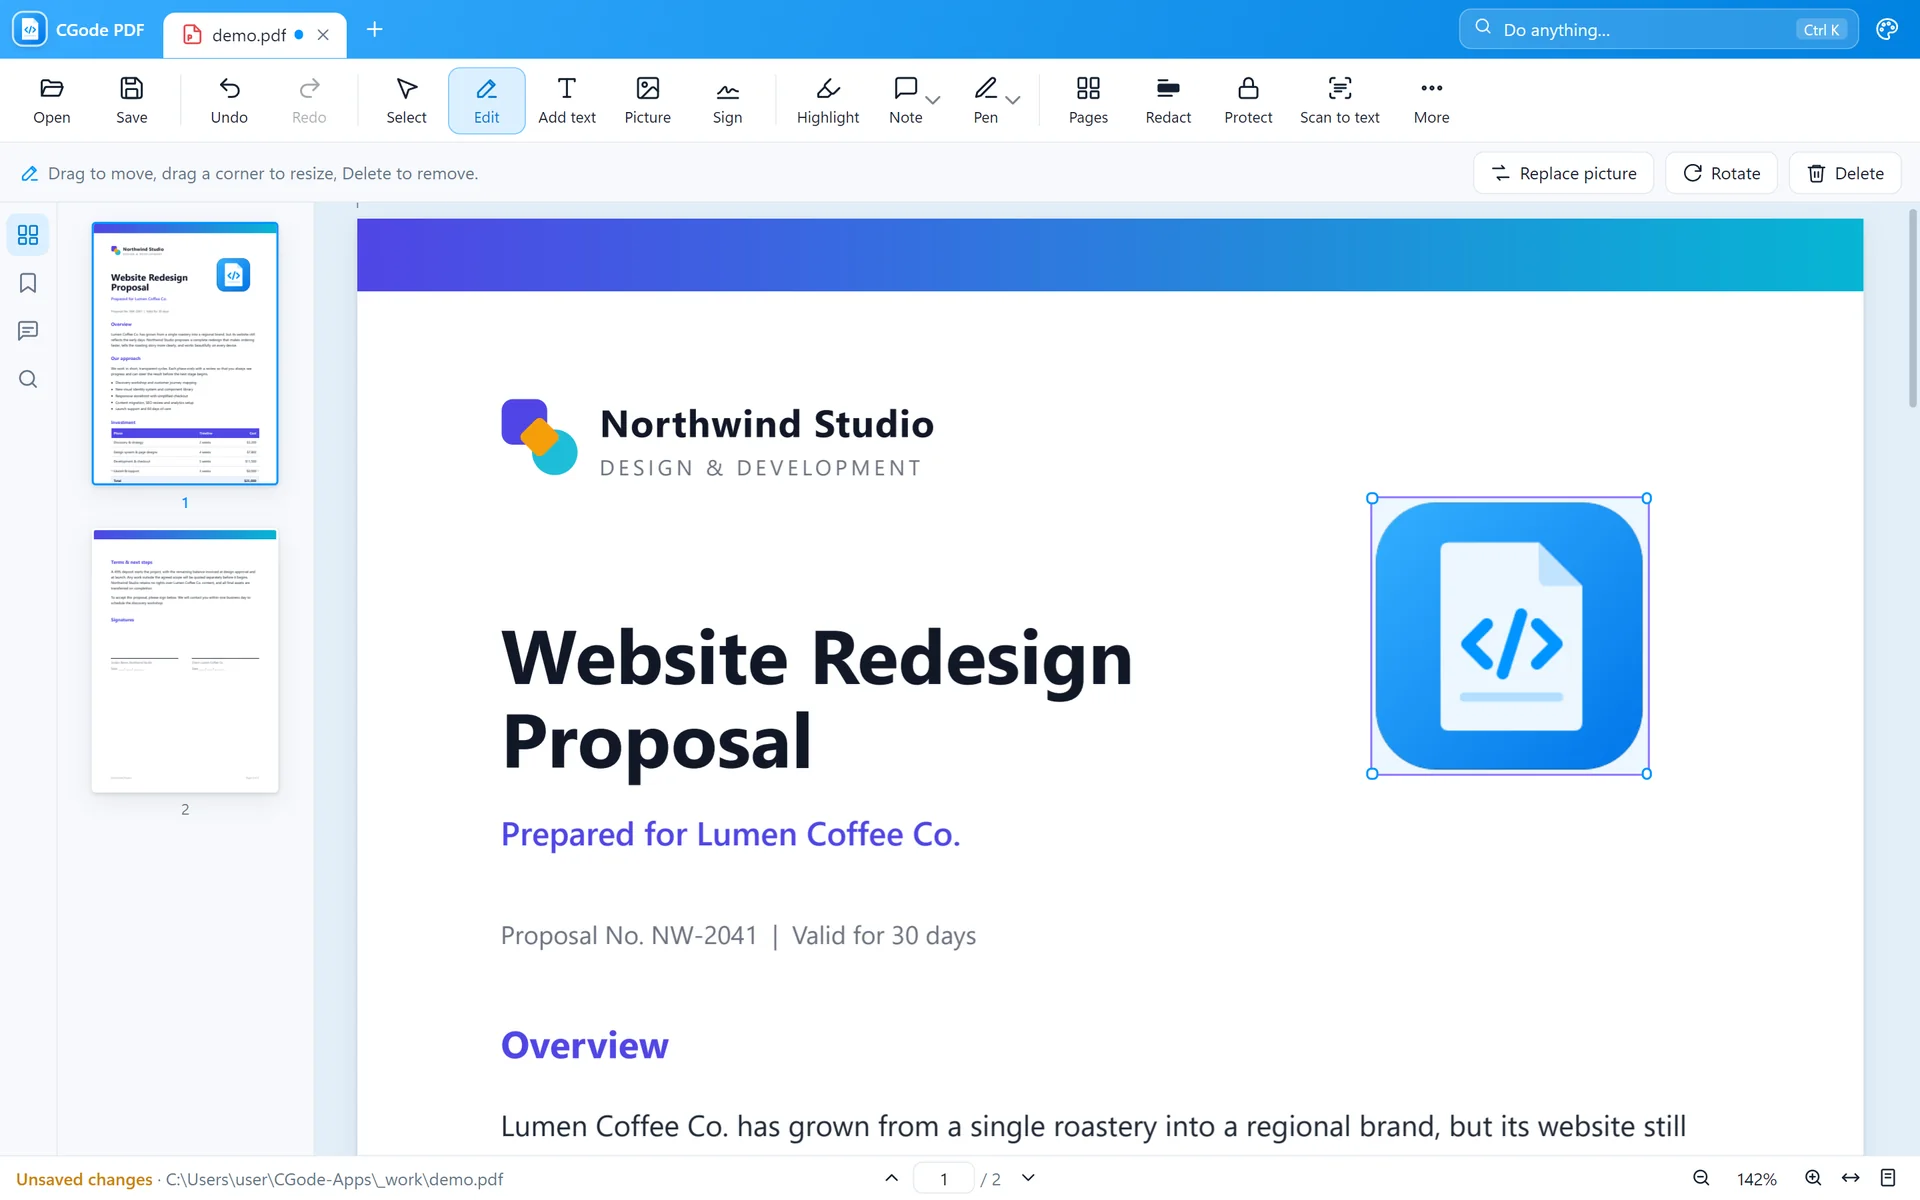
Task: Click the Replace picture button
Action: point(1563,173)
